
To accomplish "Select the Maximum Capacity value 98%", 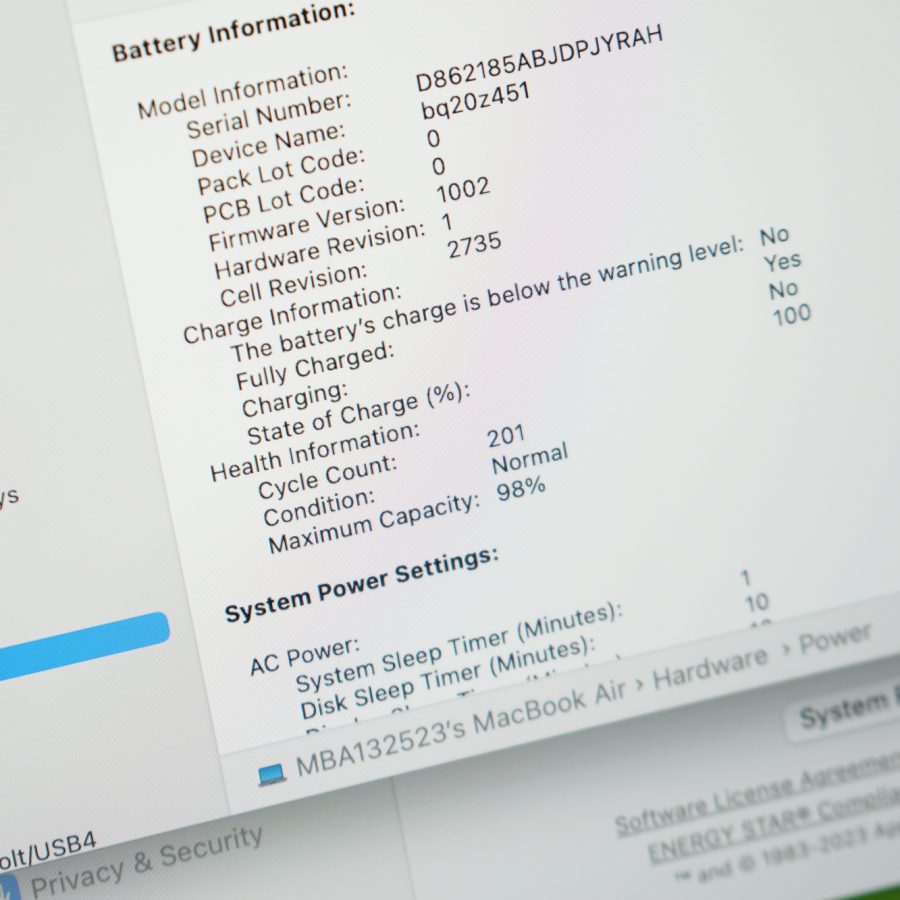I will [521, 489].
